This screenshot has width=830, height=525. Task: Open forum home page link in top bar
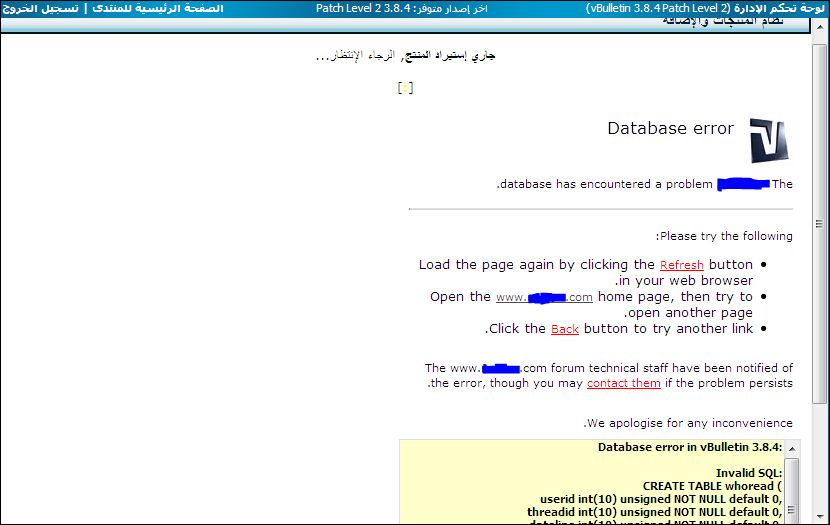(x=157, y=8)
